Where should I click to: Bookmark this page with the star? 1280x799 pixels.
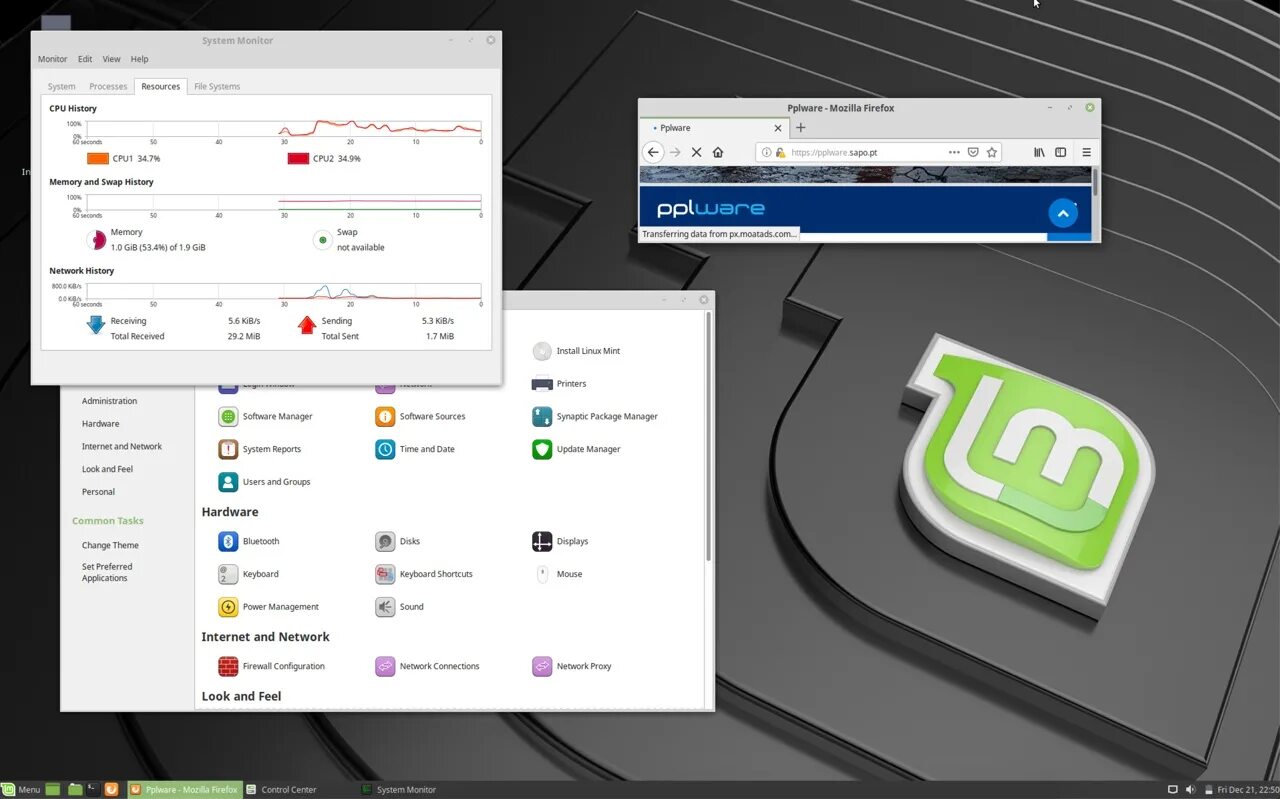point(992,152)
